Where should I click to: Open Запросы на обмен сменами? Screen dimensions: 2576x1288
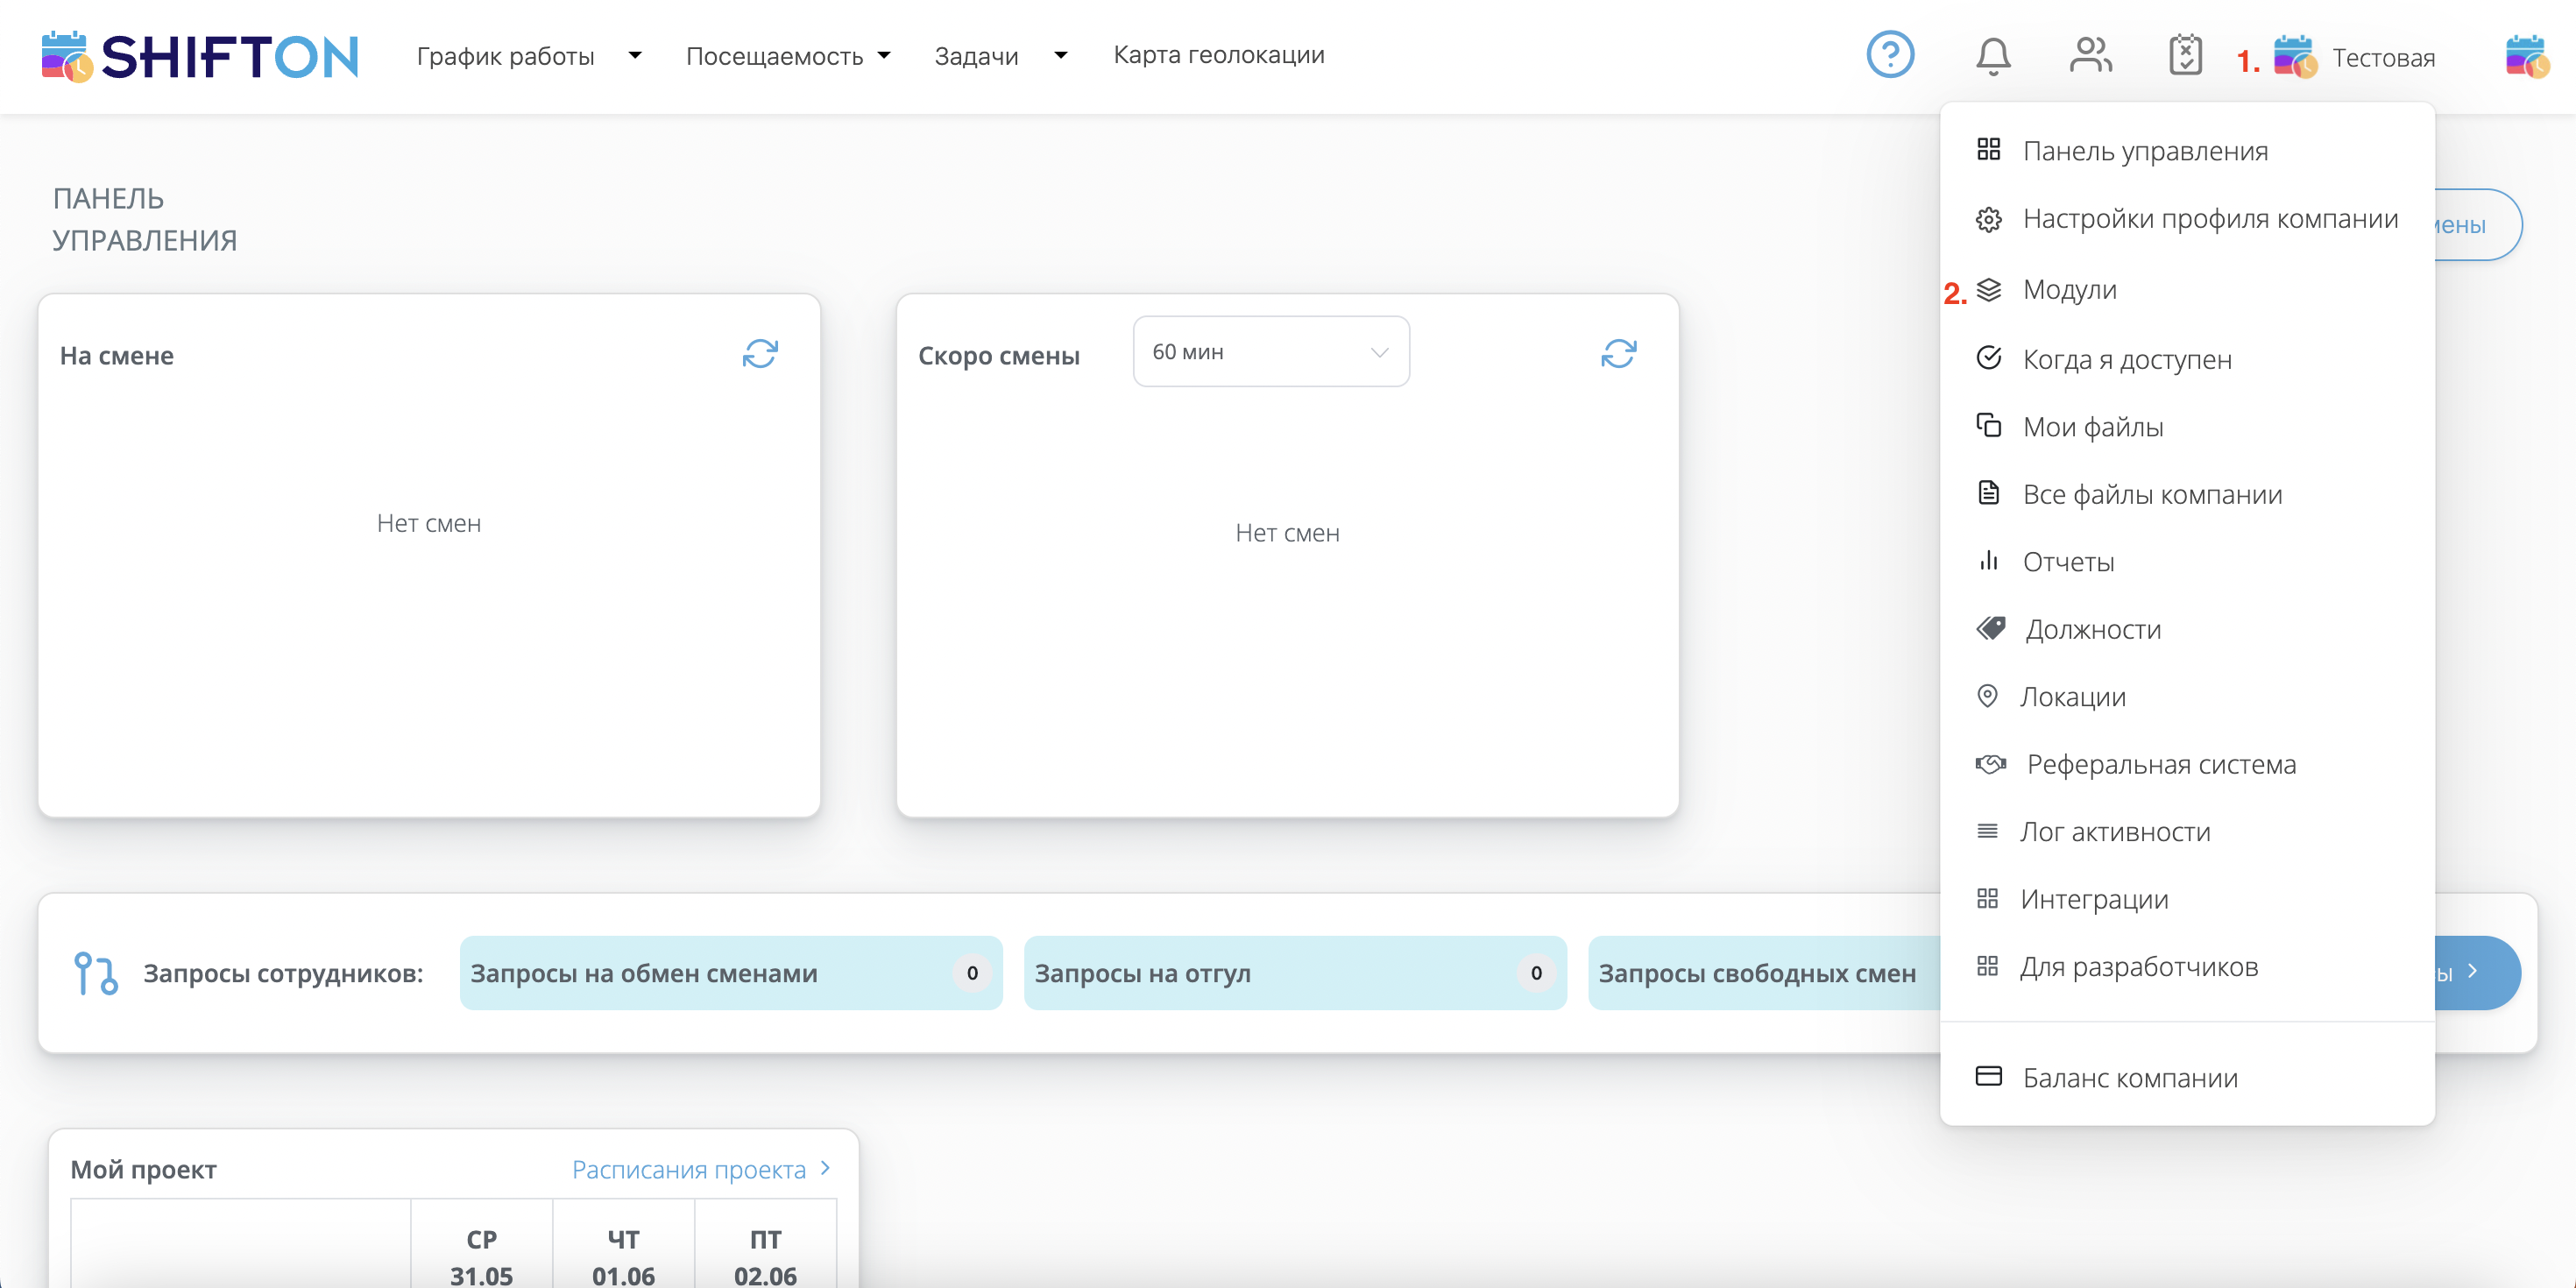(731, 973)
